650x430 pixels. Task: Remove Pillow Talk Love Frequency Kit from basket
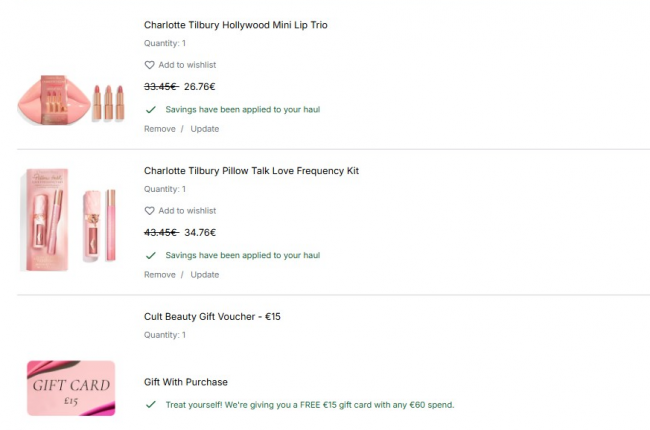(159, 275)
